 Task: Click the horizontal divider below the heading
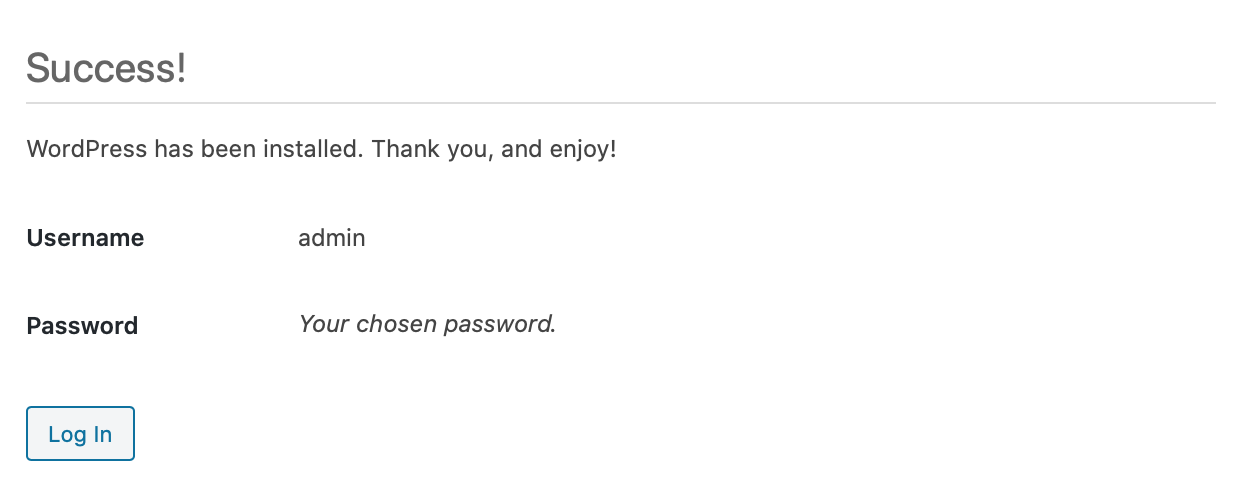pos(620,103)
